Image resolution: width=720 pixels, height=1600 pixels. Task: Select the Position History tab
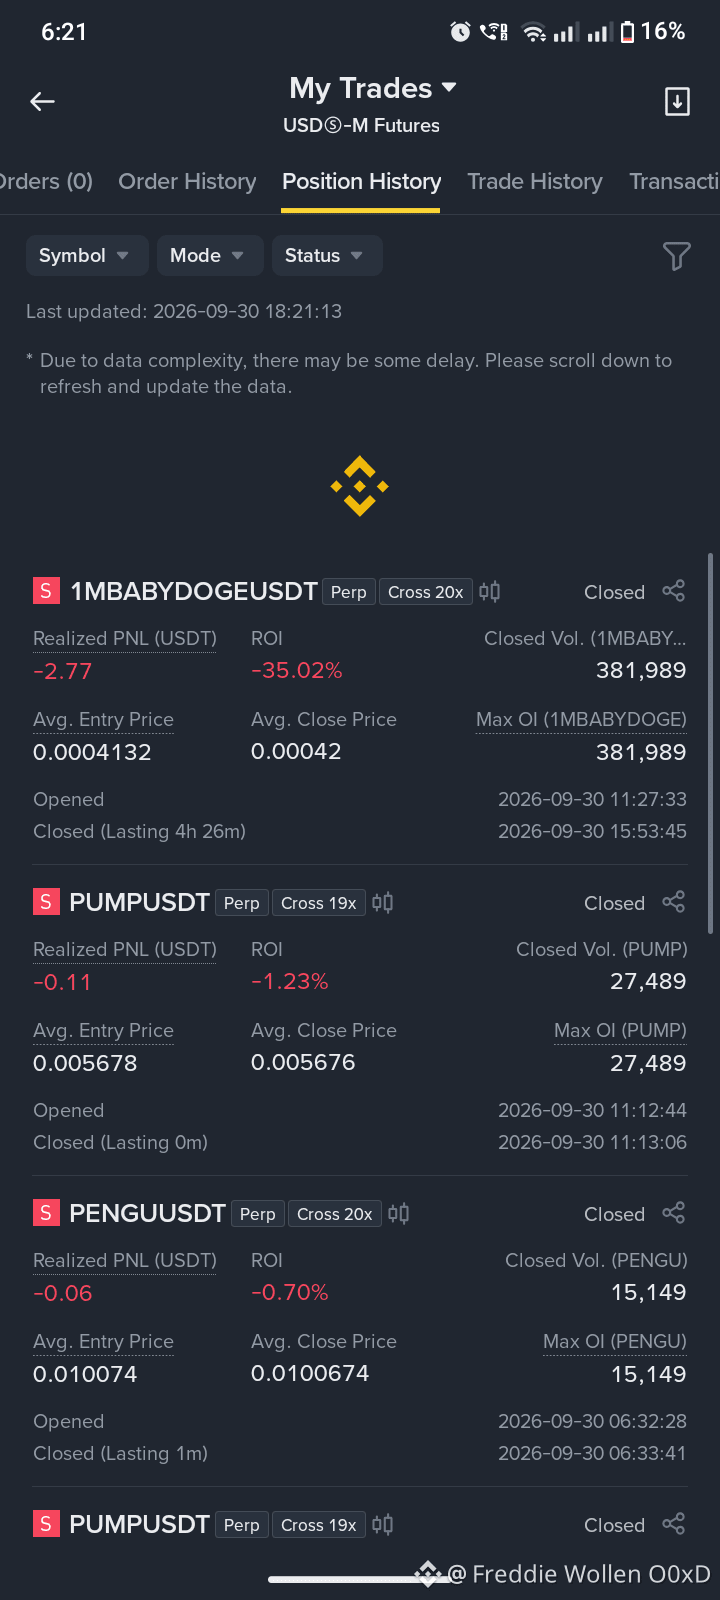[x=361, y=181]
